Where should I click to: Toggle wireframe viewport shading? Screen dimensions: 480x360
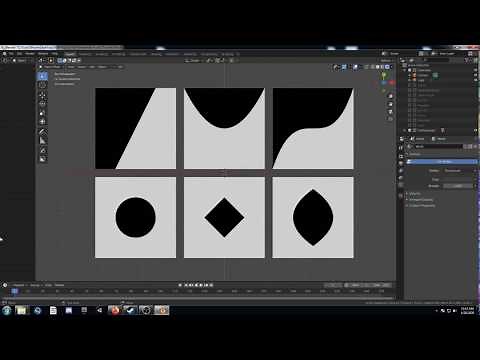[x=372, y=67]
